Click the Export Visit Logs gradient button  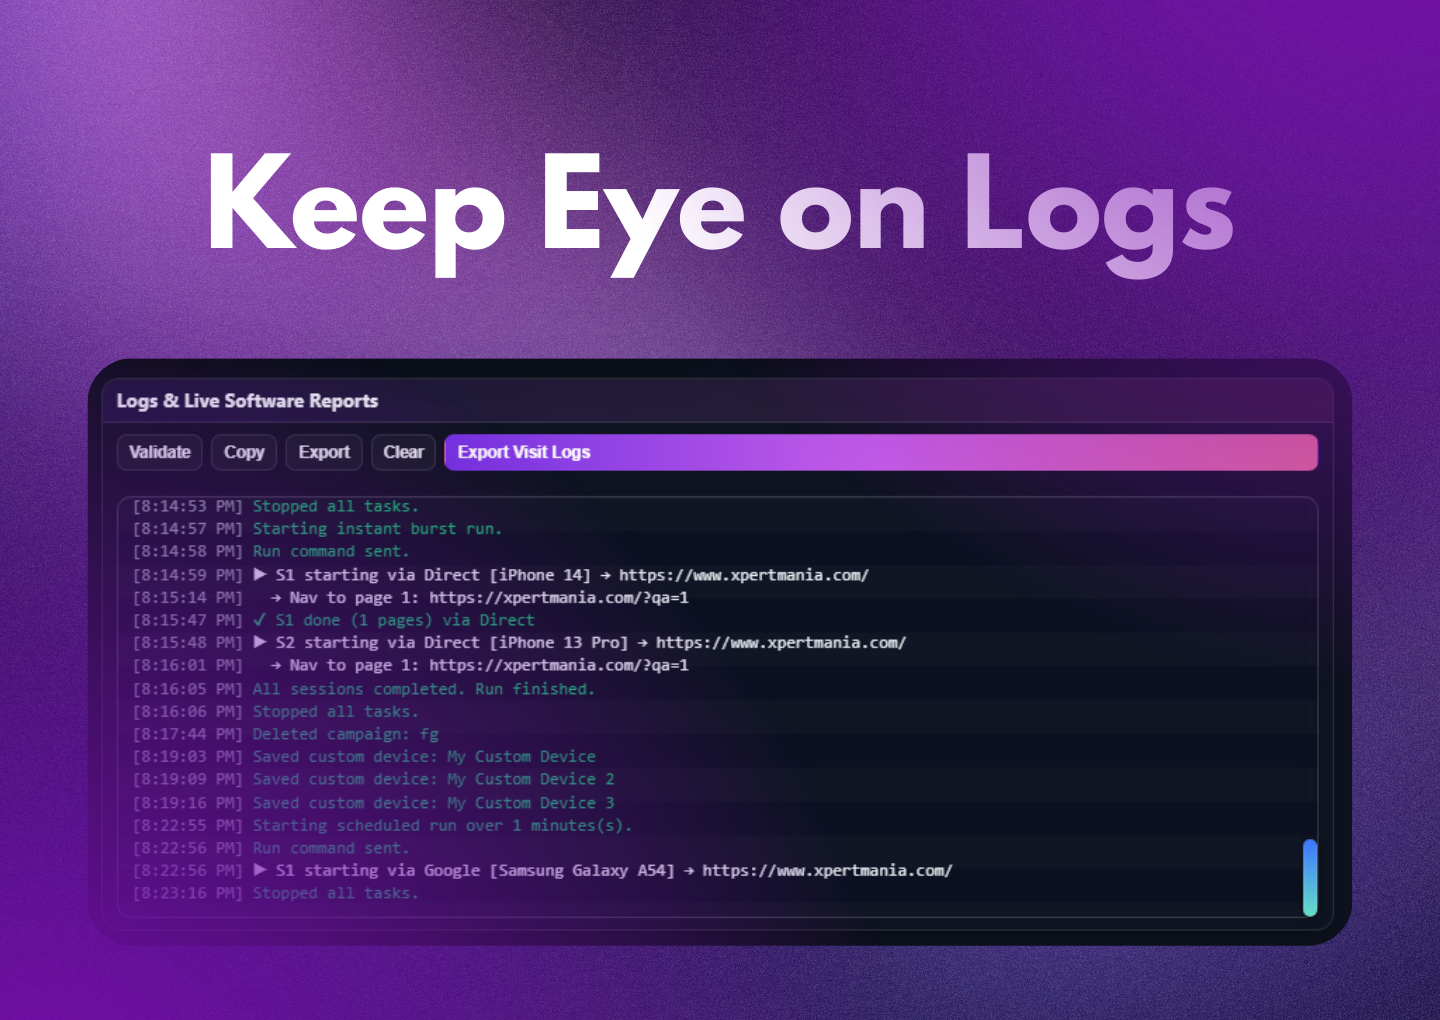tap(881, 452)
